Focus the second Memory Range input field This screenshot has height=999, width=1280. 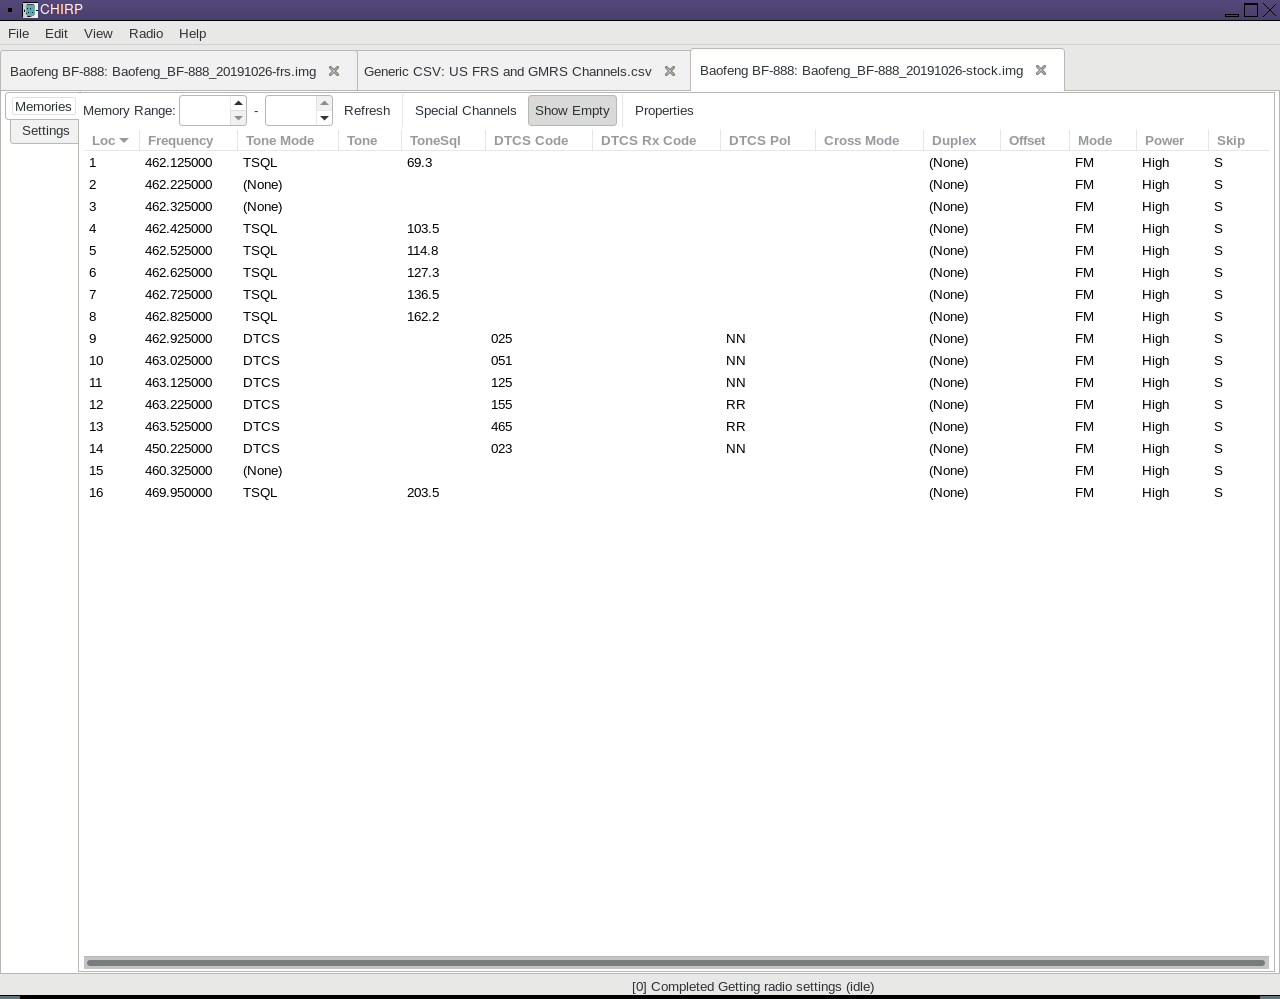(291, 110)
